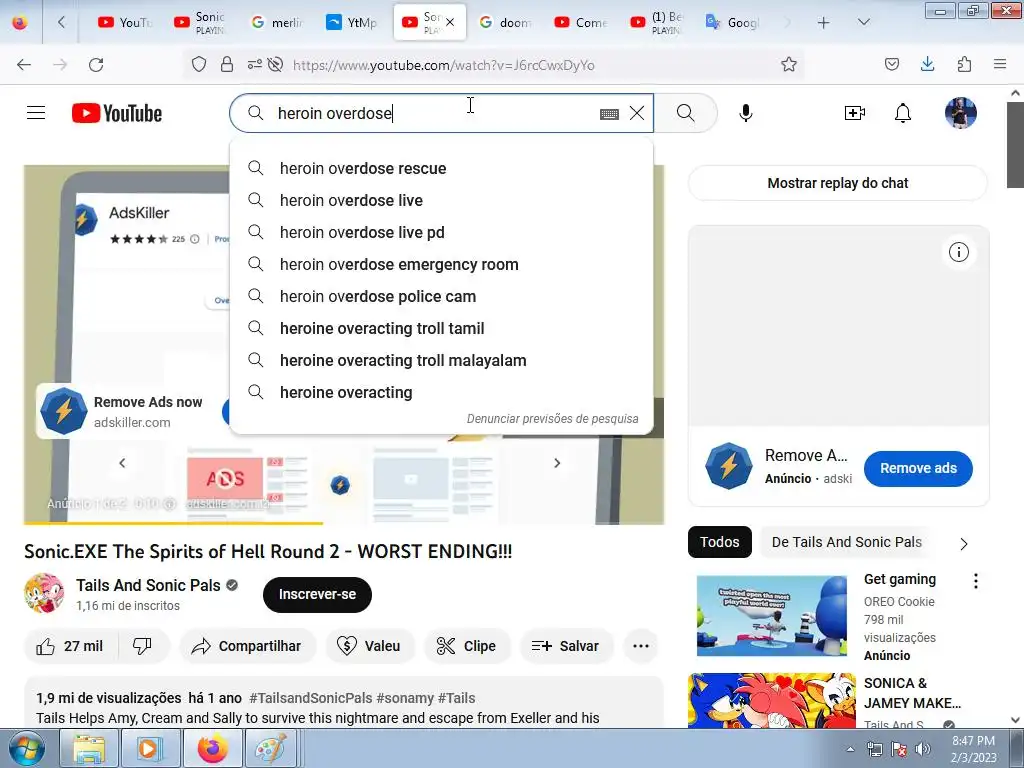View the site security padlock info

227,64
